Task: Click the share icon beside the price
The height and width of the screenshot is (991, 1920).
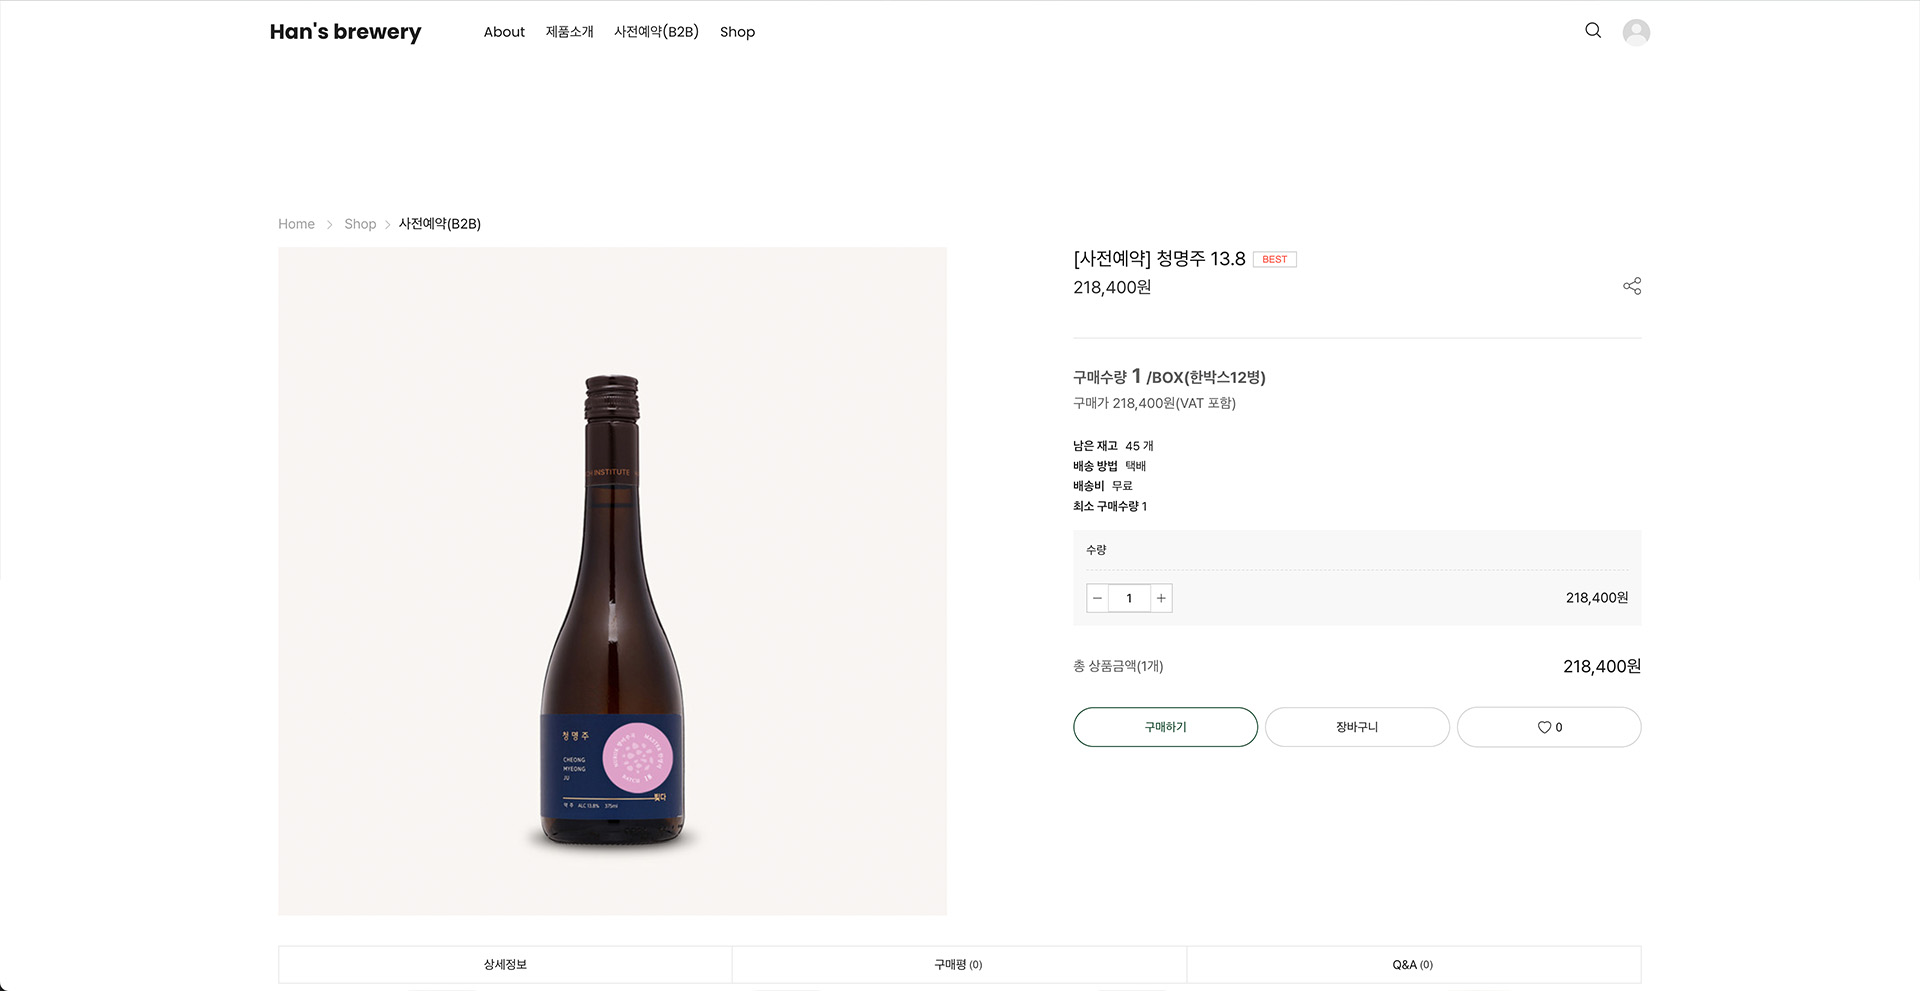Action: coord(1632,287)
